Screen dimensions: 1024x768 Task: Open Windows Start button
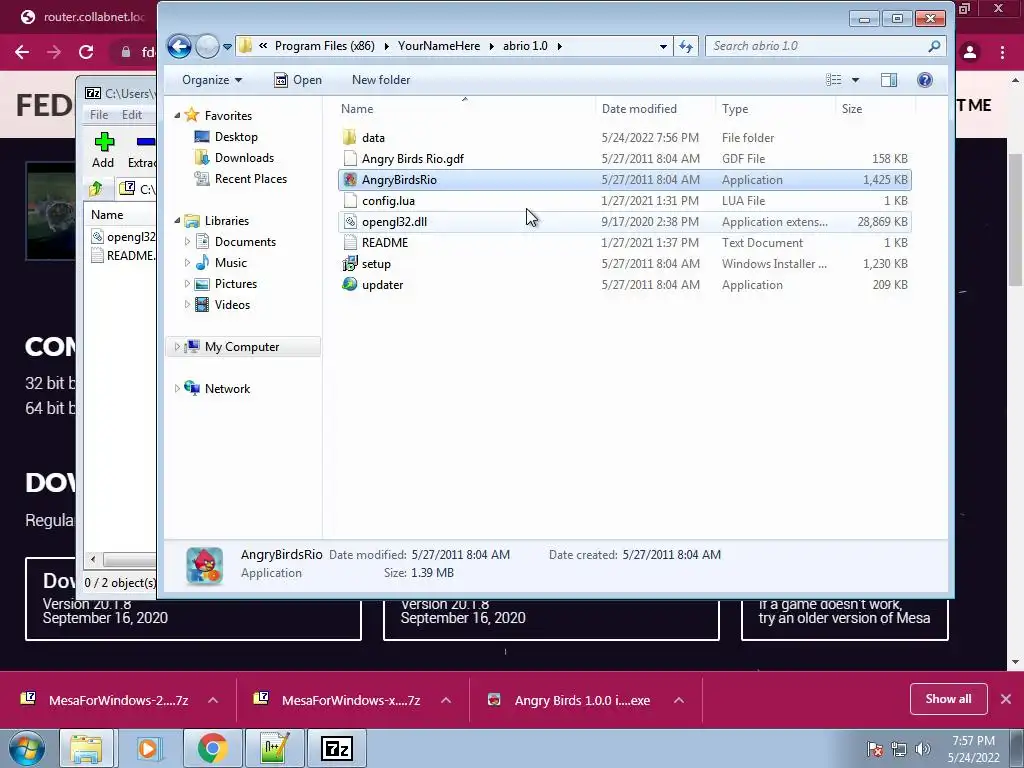pos(27,748)
